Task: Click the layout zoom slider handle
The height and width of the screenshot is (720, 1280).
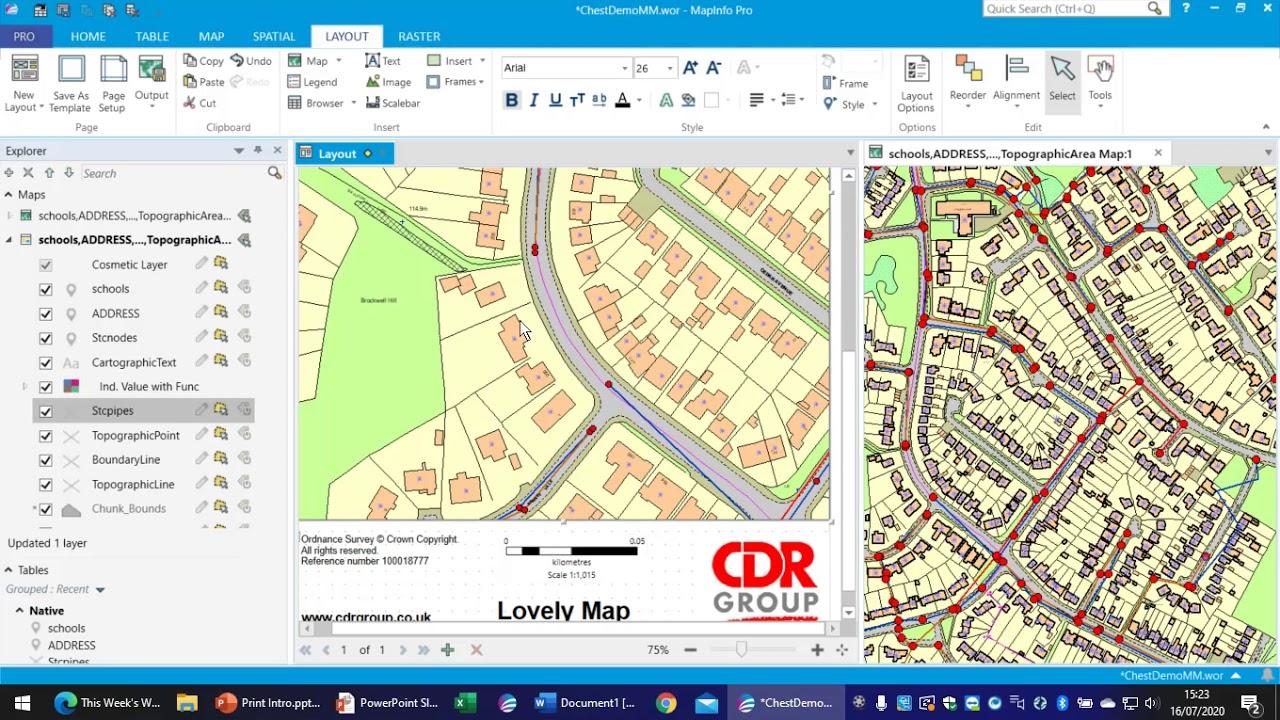Action: click(x=741, y=650)
